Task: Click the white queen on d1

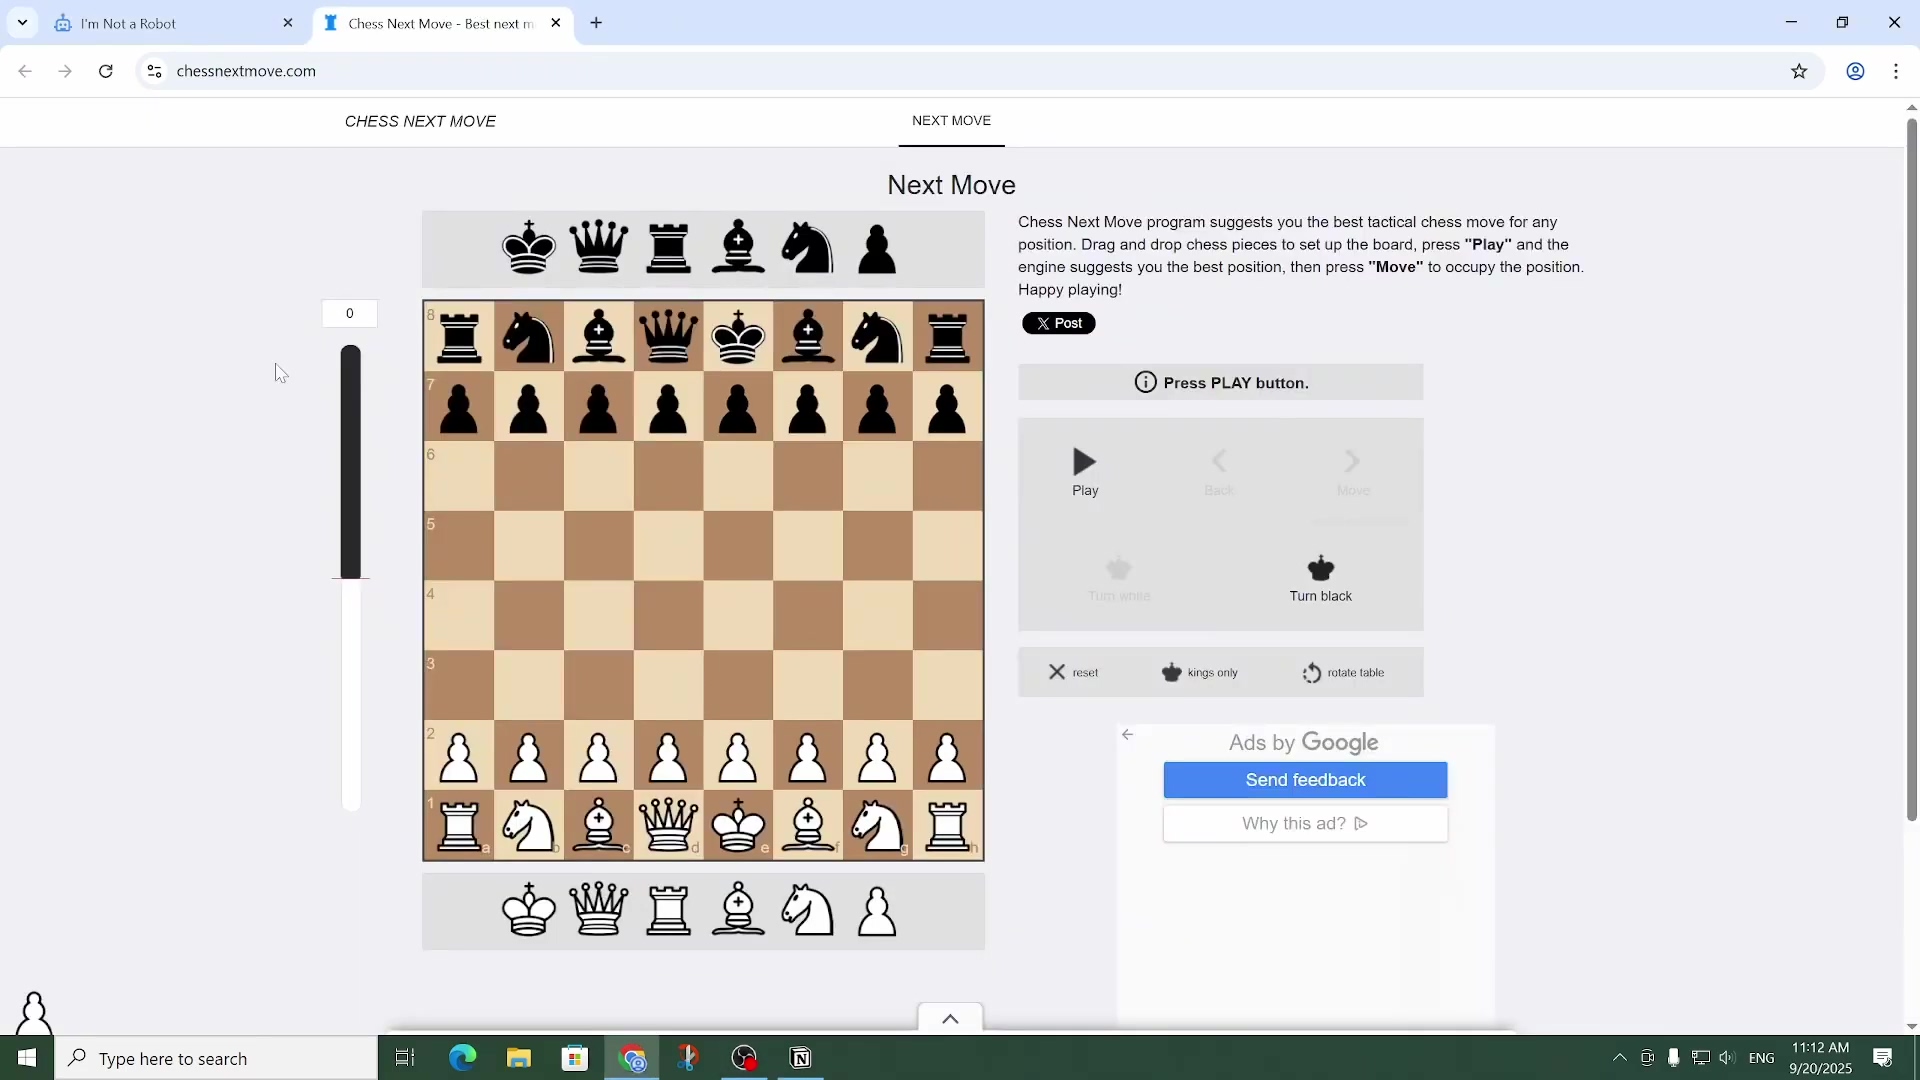Action: tap(669, 826)
